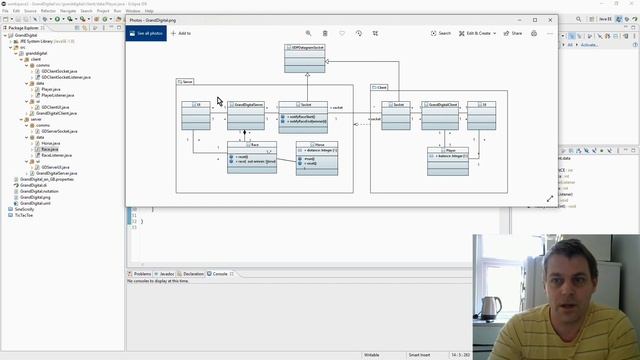Collapse the client package node

21,59
